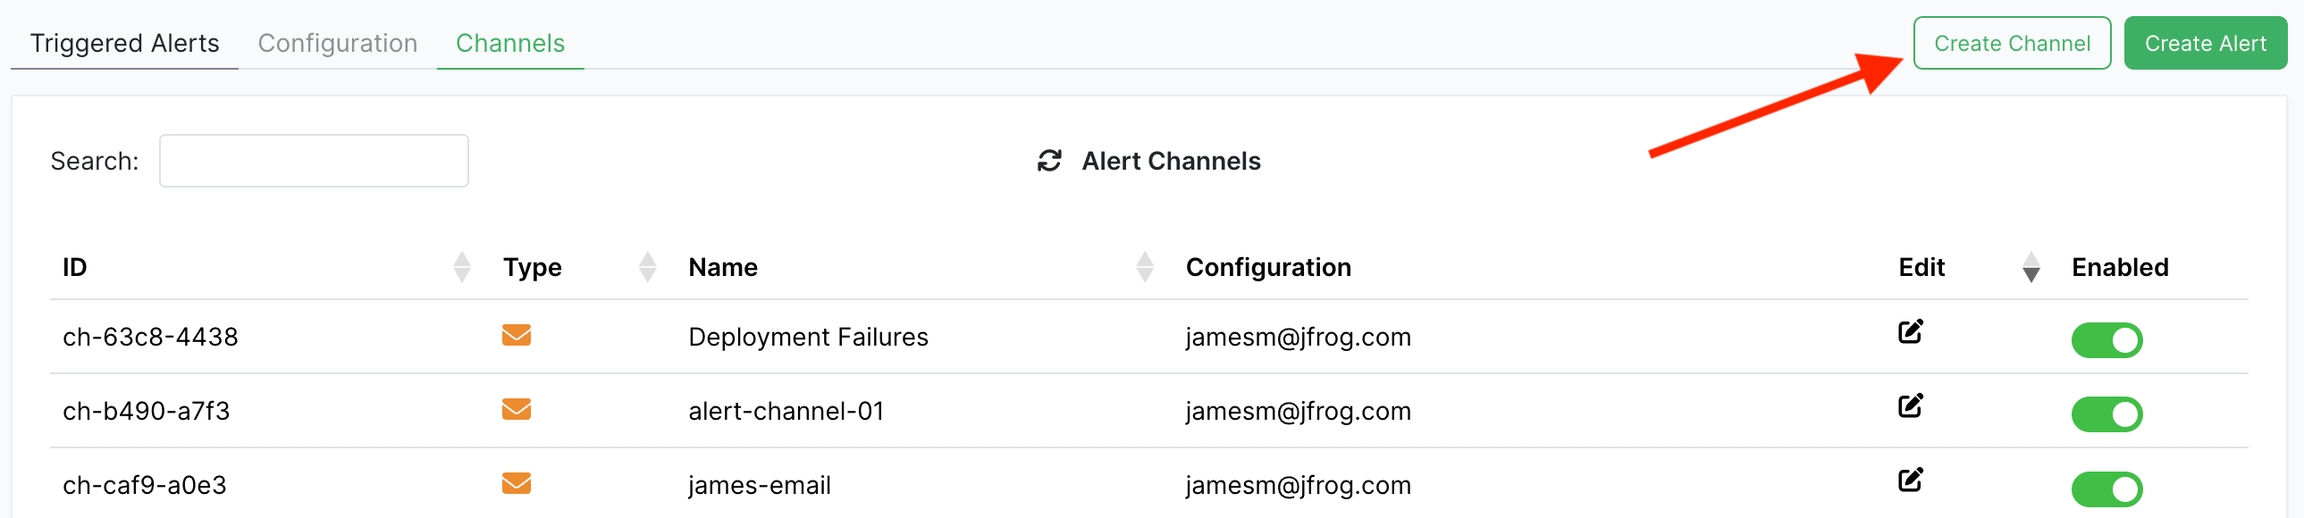Select the Channels tab
This screenshot has height=518, width=2304.
click(x=510, y=43)
